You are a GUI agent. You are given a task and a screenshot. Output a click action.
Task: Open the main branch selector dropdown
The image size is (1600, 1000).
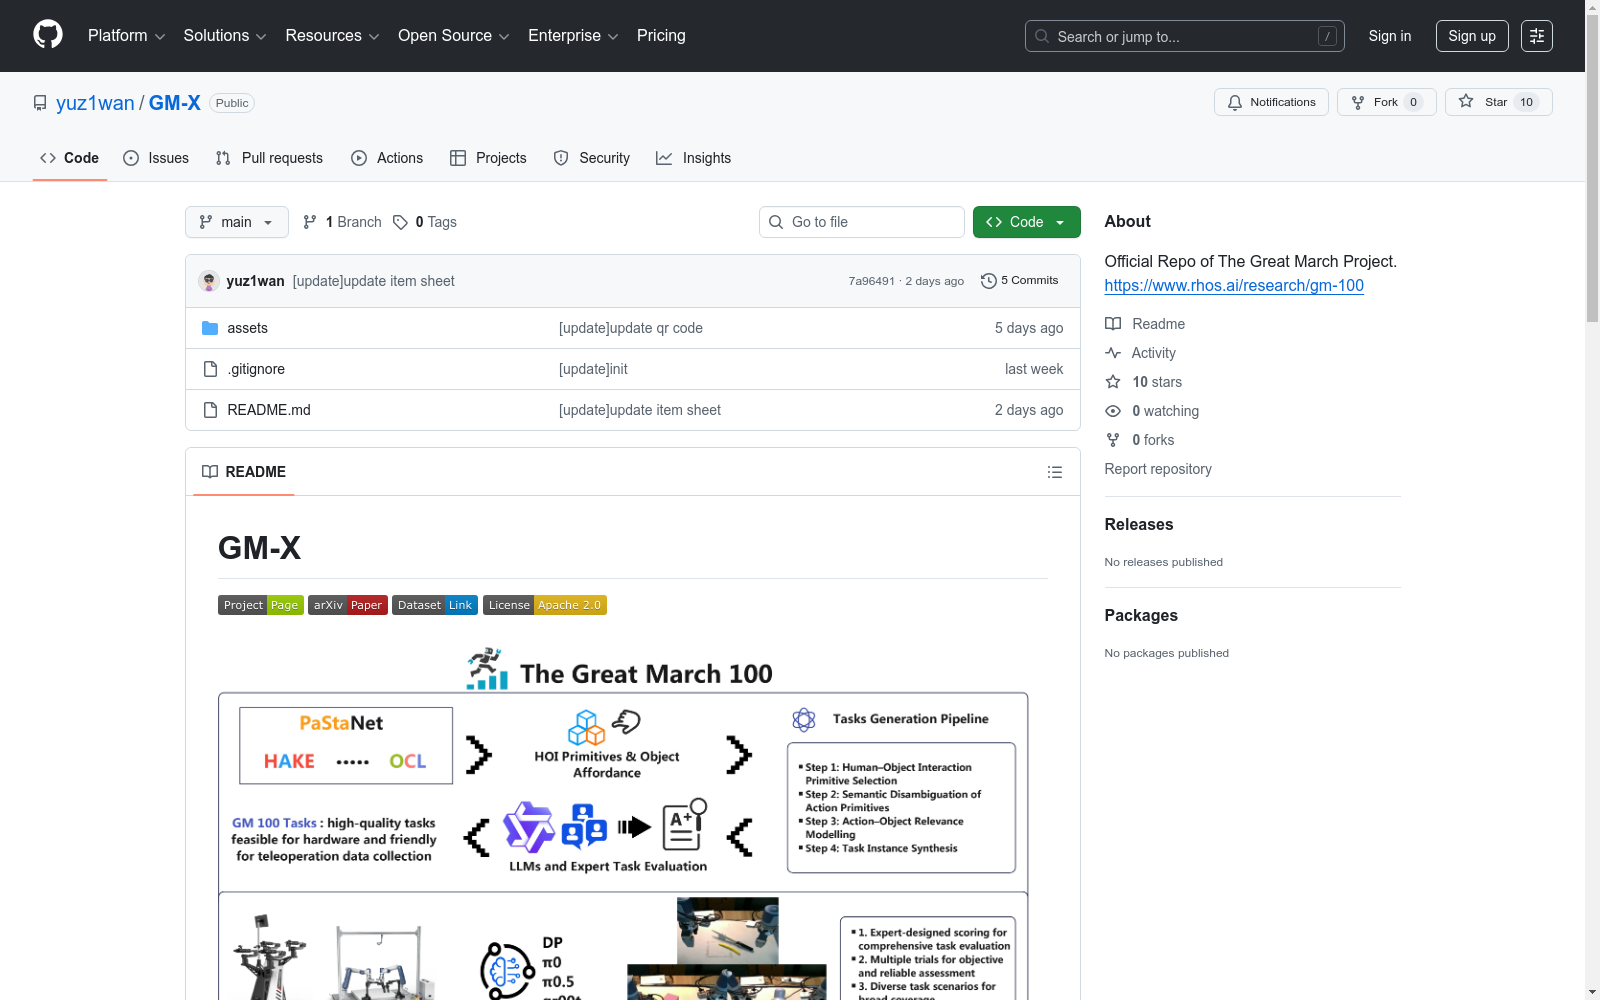point(237,222)
